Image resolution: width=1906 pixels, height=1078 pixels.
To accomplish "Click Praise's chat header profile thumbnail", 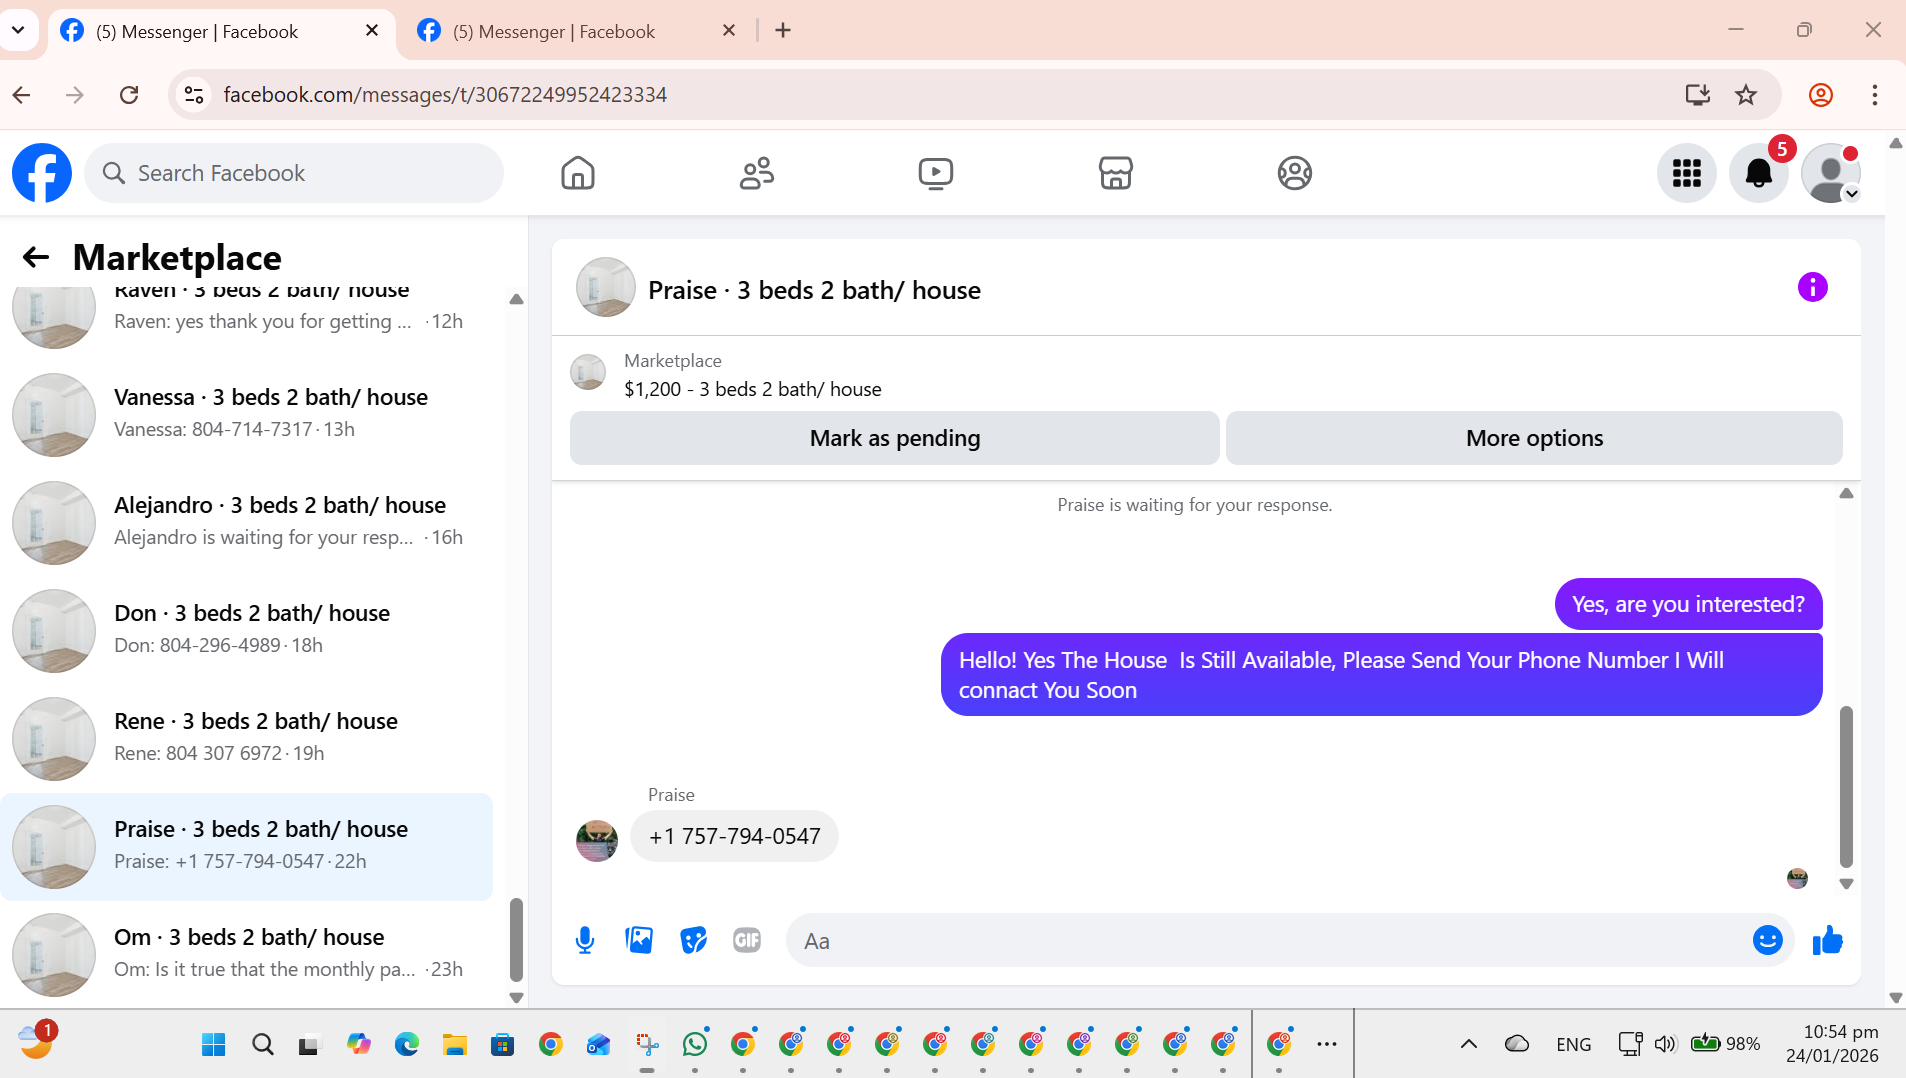I will pyautogui.click(x=606, y=288).
